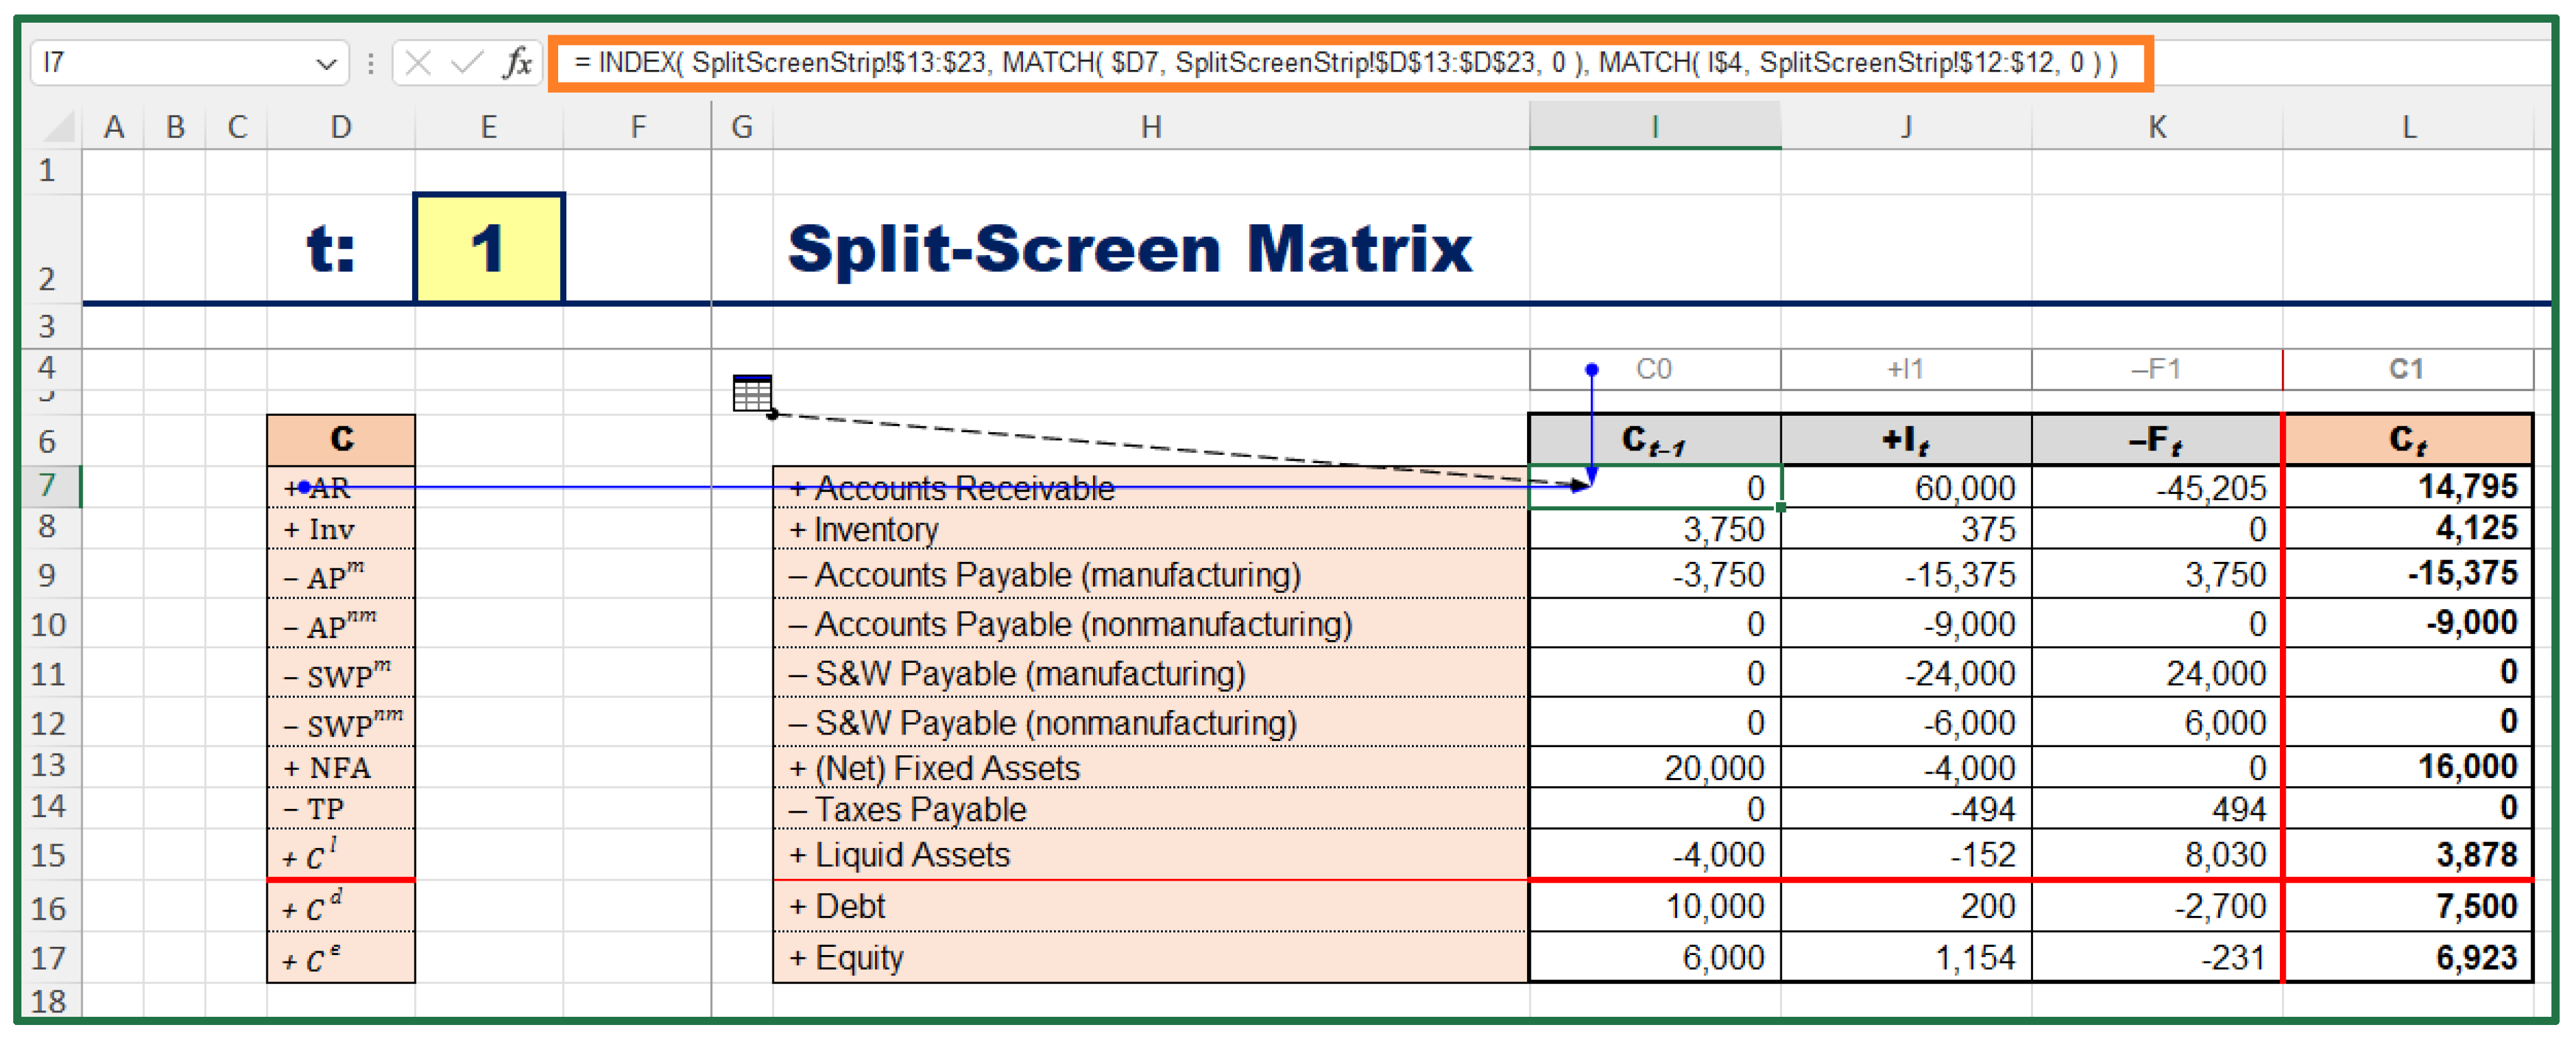Viewport: 2576px width, 1042px height.
Task: Click the cancel X formula icon
Action: (418, 63)
